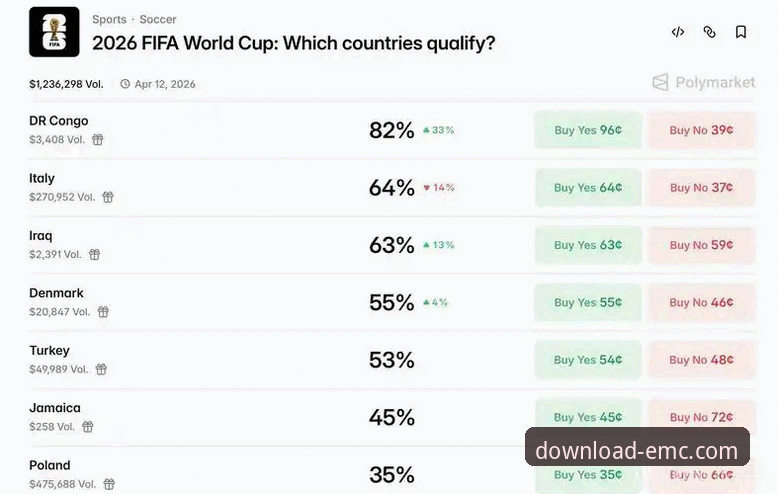Screen dimensions: 778x494
Task: Click the gift icon beside Iraq volume
Action: pos(95,254)
